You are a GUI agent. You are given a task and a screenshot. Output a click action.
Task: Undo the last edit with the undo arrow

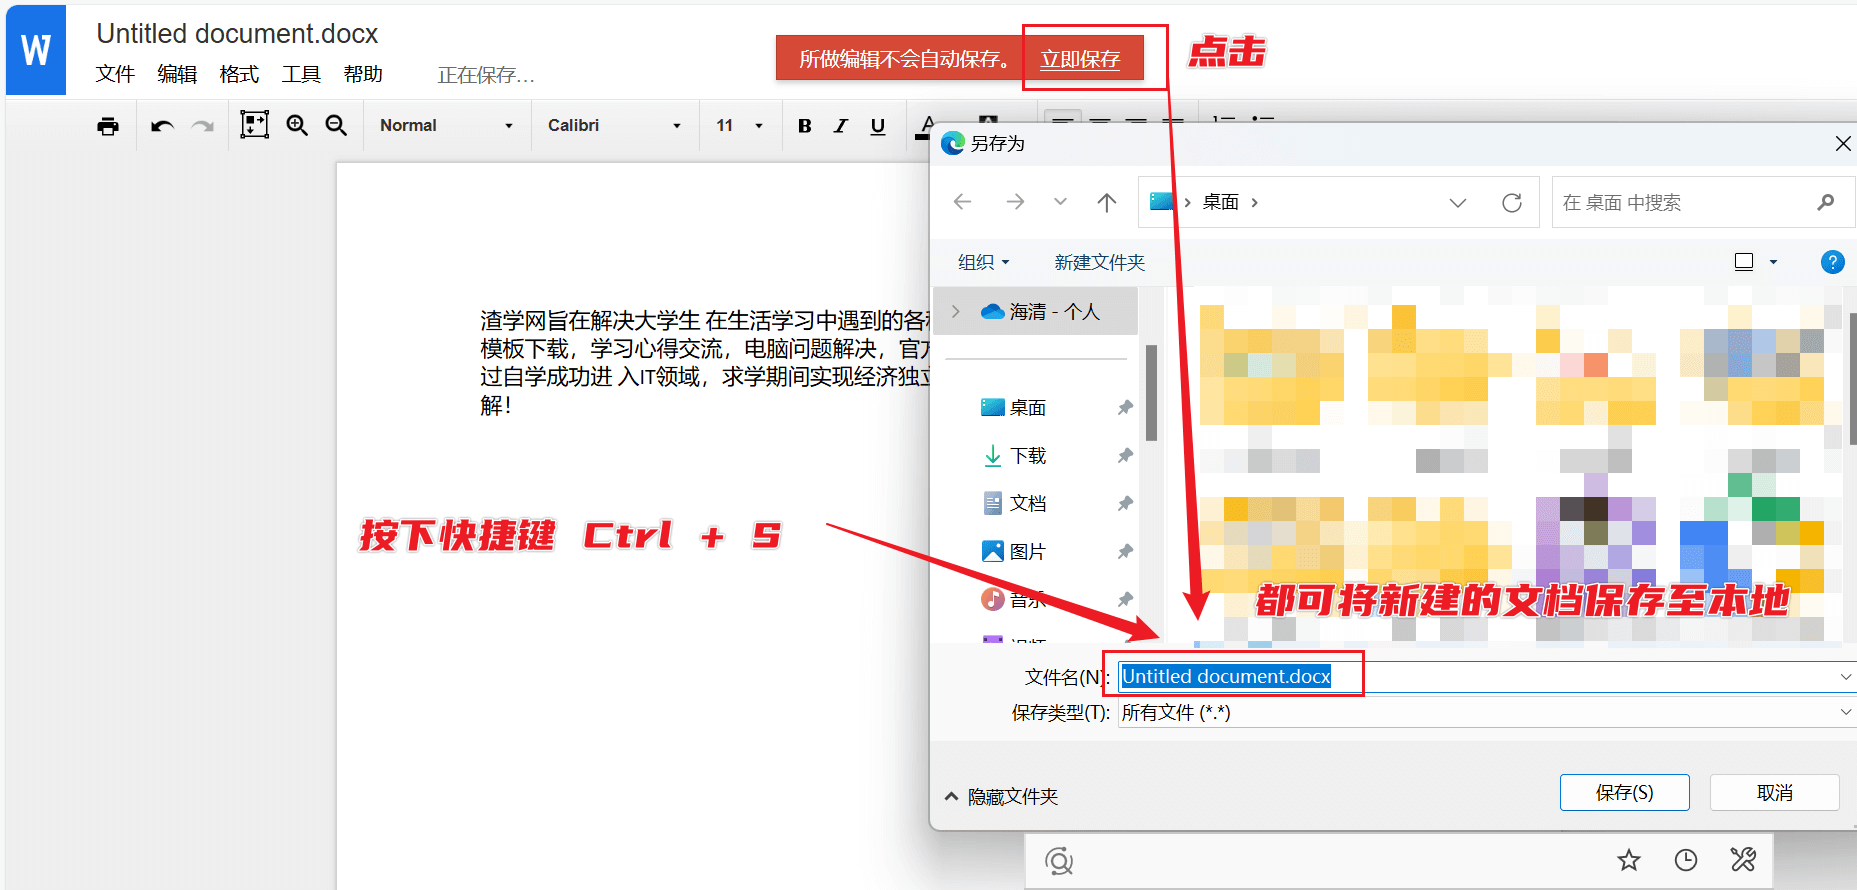(162, 126)
